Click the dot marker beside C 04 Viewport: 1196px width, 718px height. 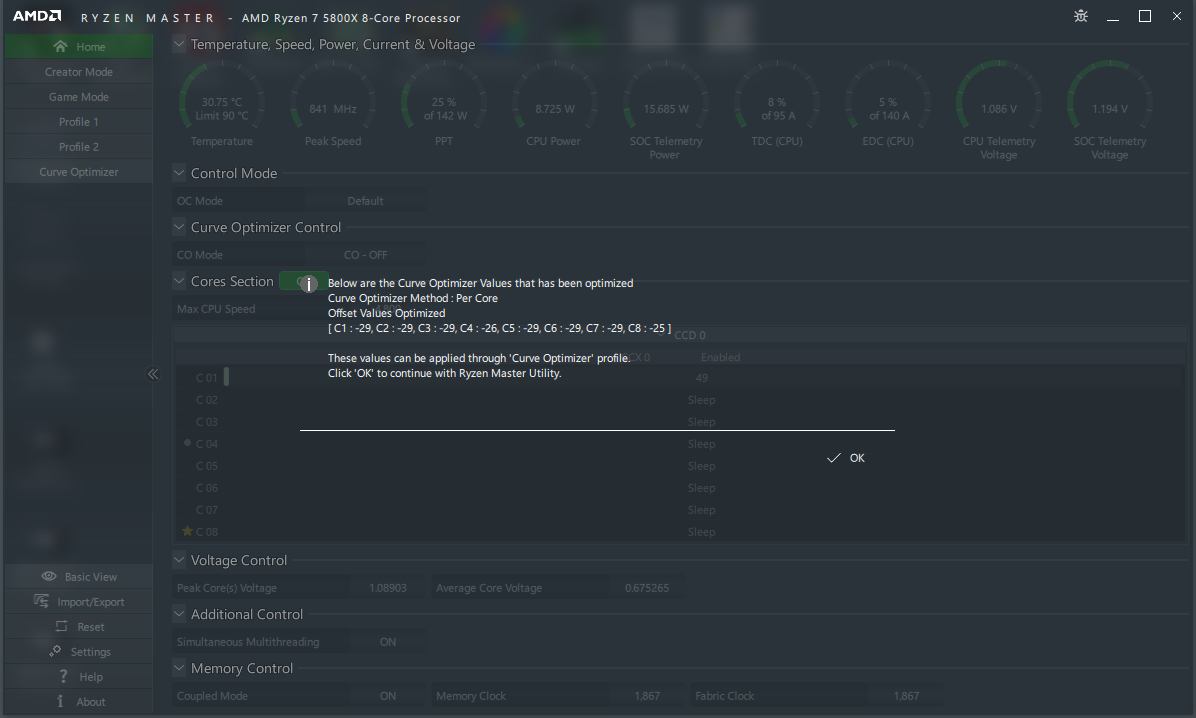[x=188, y=443]
